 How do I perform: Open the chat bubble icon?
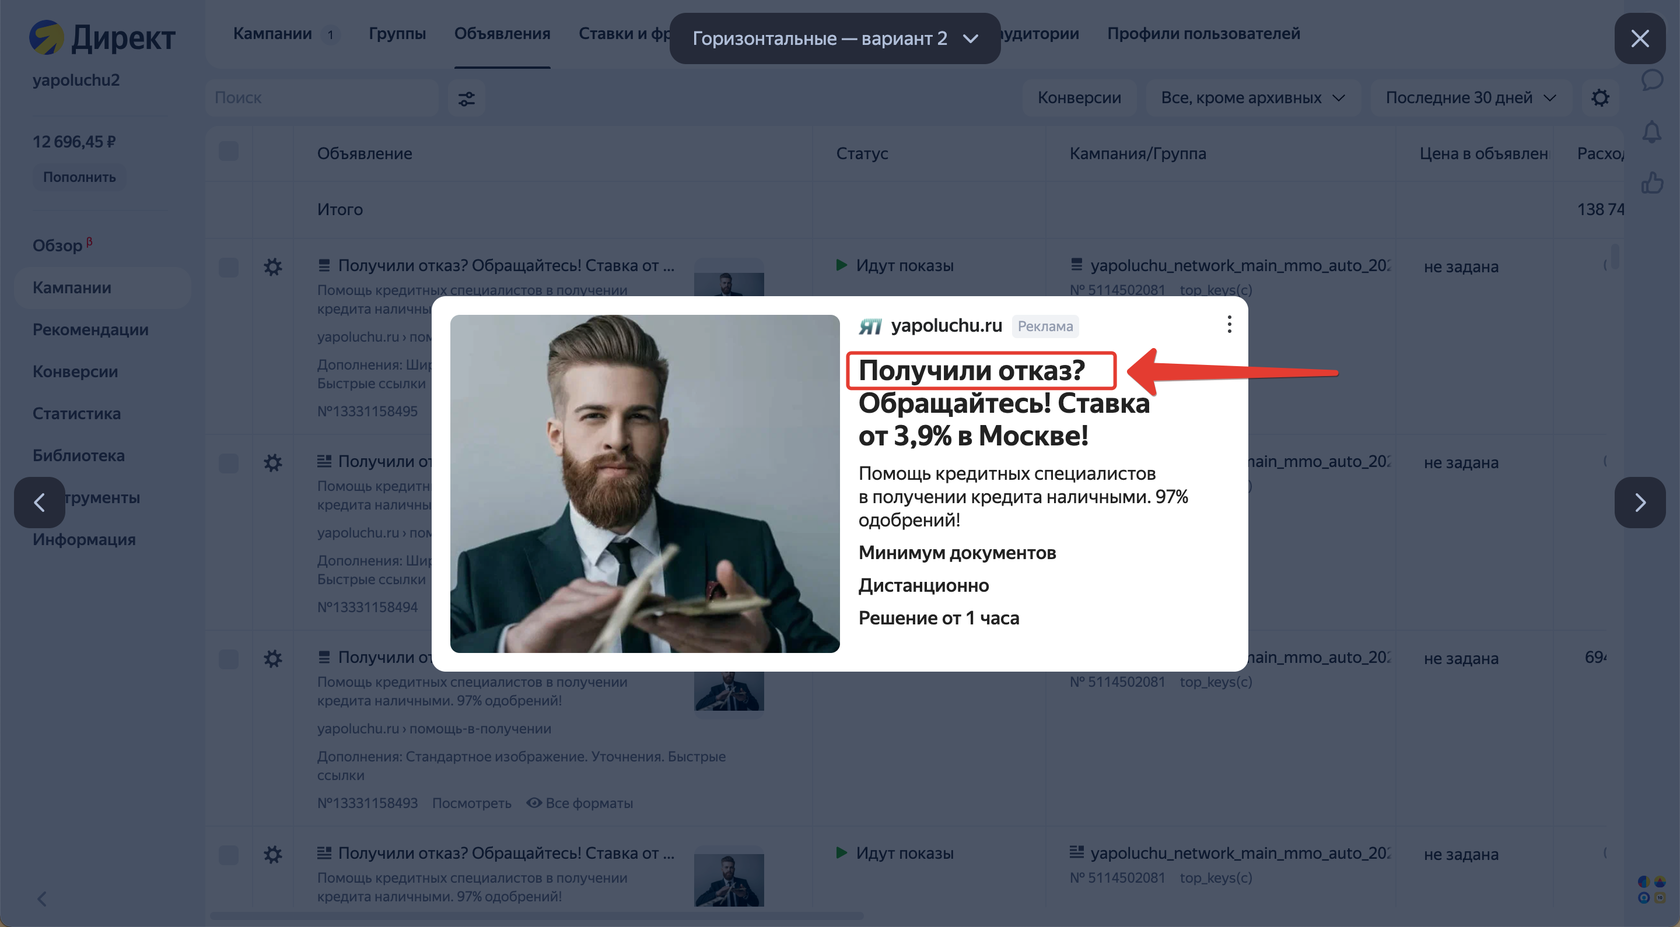pyautogui.click(x=1652, y=80)
